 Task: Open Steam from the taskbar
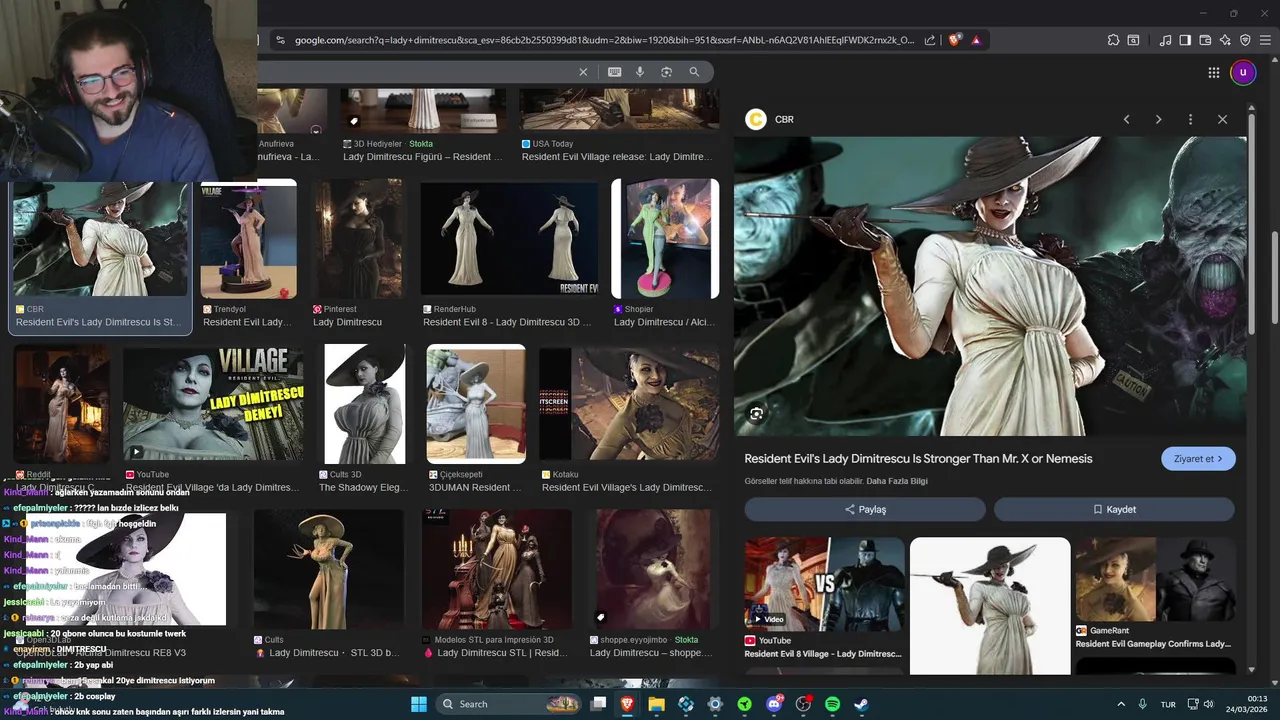(x=861, y=704)
